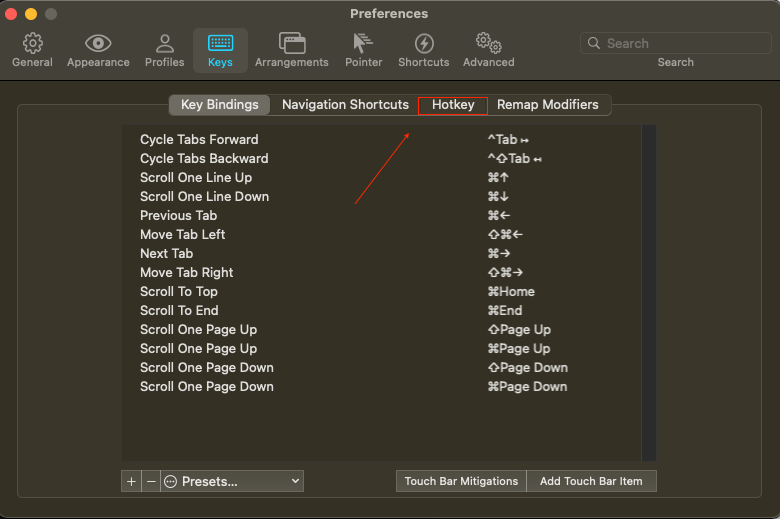Screen dimensions: 780x519
Task: Open the Pointer preferences pane
Action: tap(364, 50)
